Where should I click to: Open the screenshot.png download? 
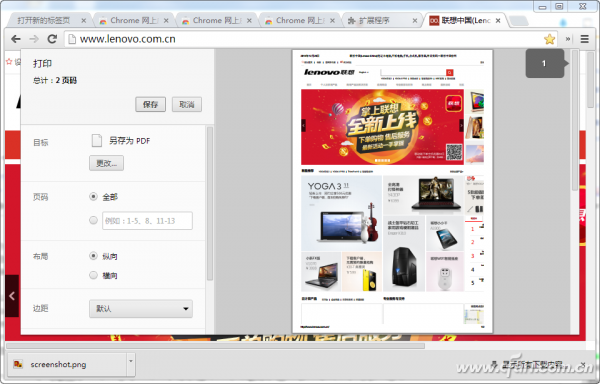click(67, 364)
